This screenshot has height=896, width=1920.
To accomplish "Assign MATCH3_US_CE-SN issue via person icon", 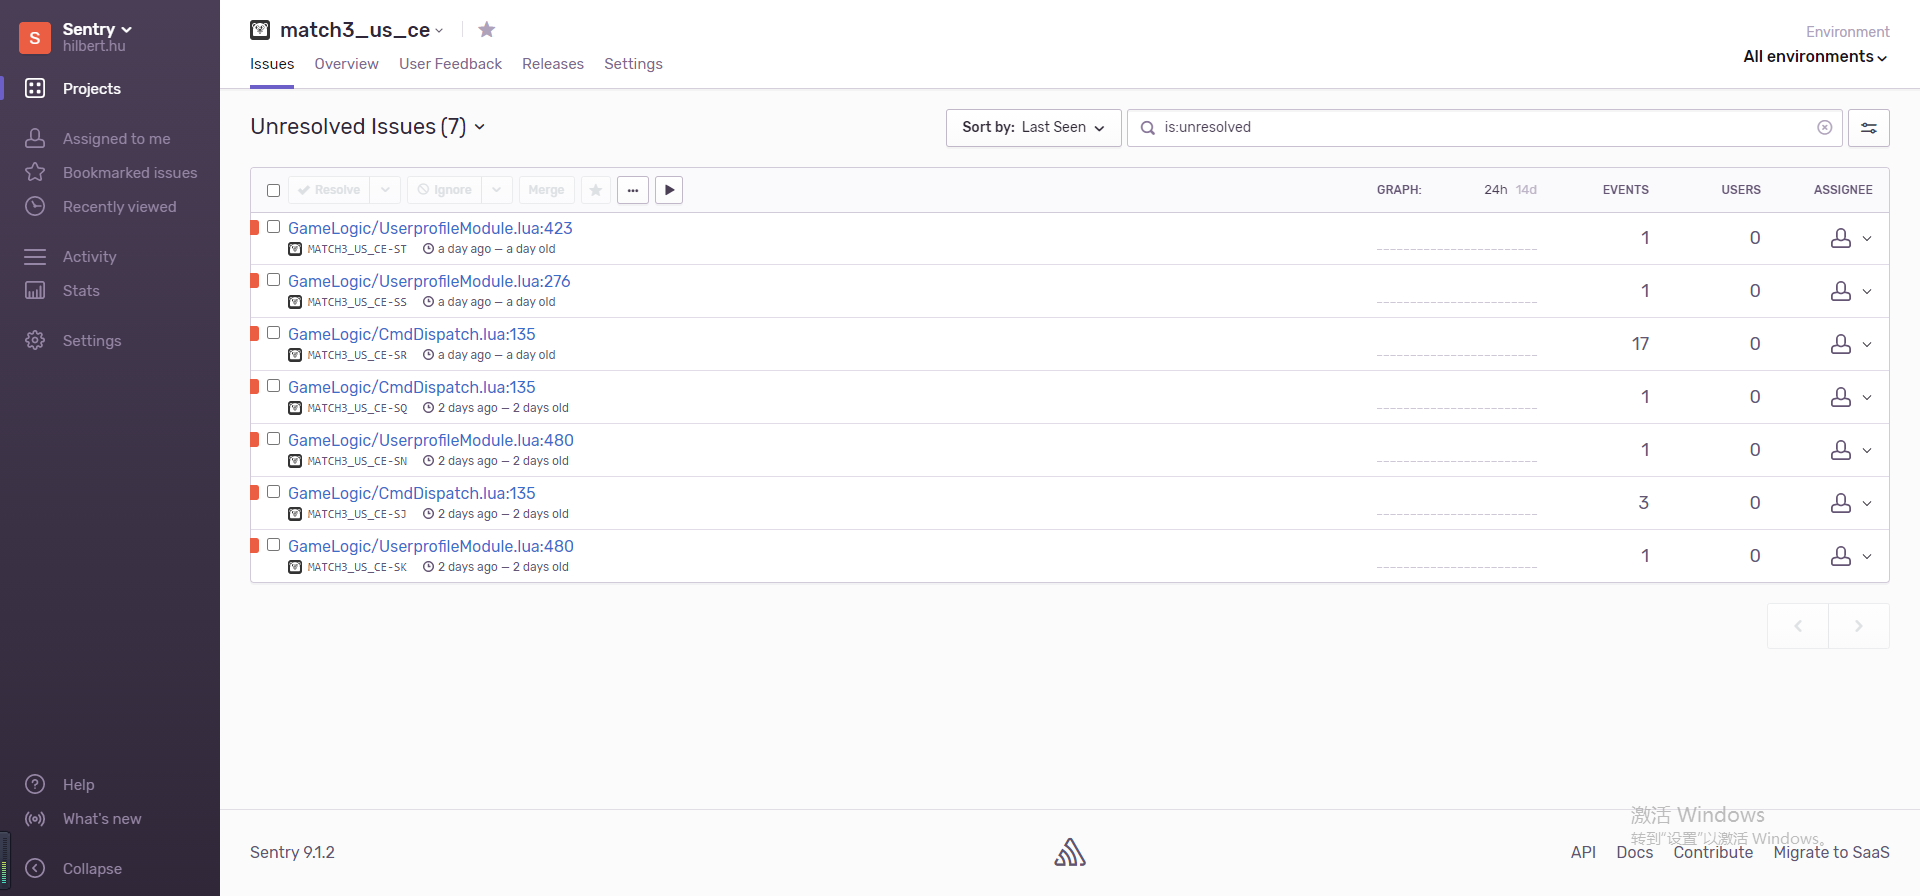I will click(1841, 450).
